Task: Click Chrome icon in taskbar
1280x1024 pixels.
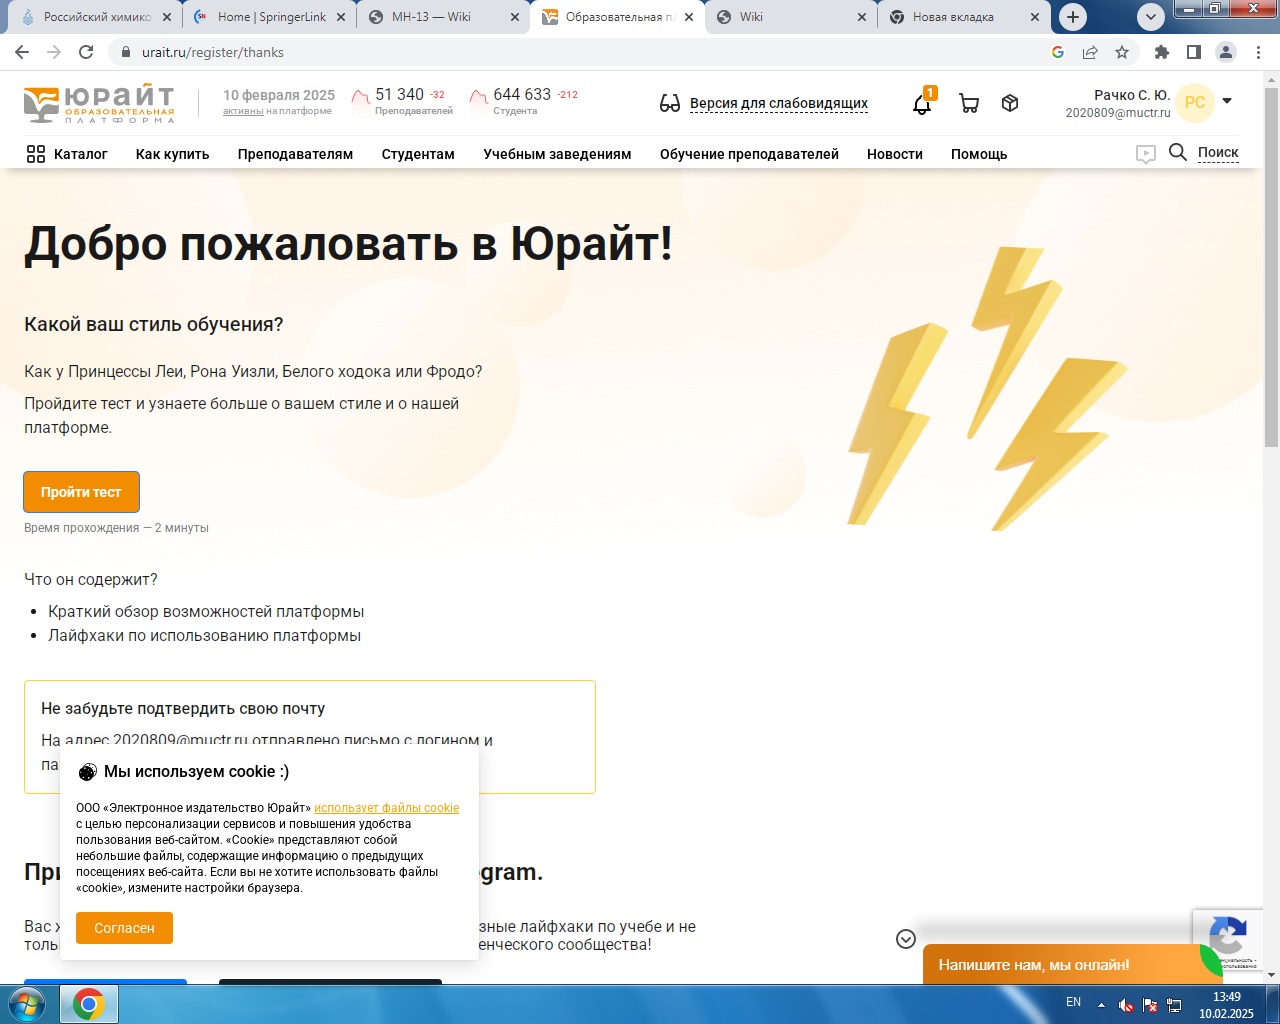Action: click(x=89, y=1004)
